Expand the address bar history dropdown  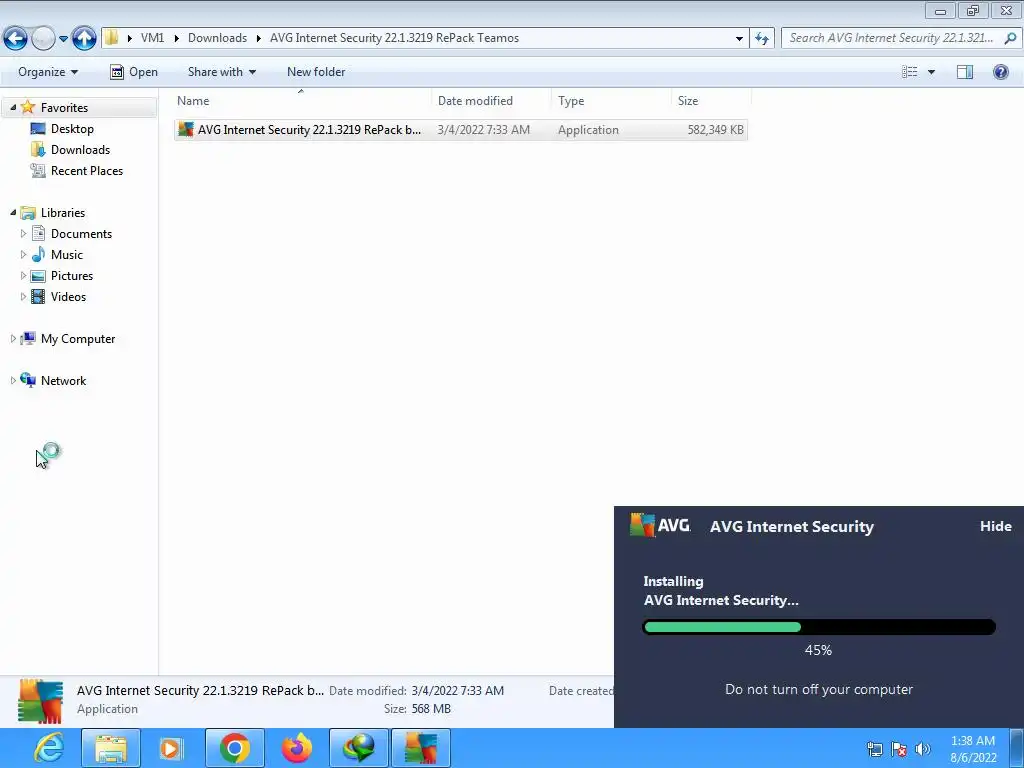739,39
